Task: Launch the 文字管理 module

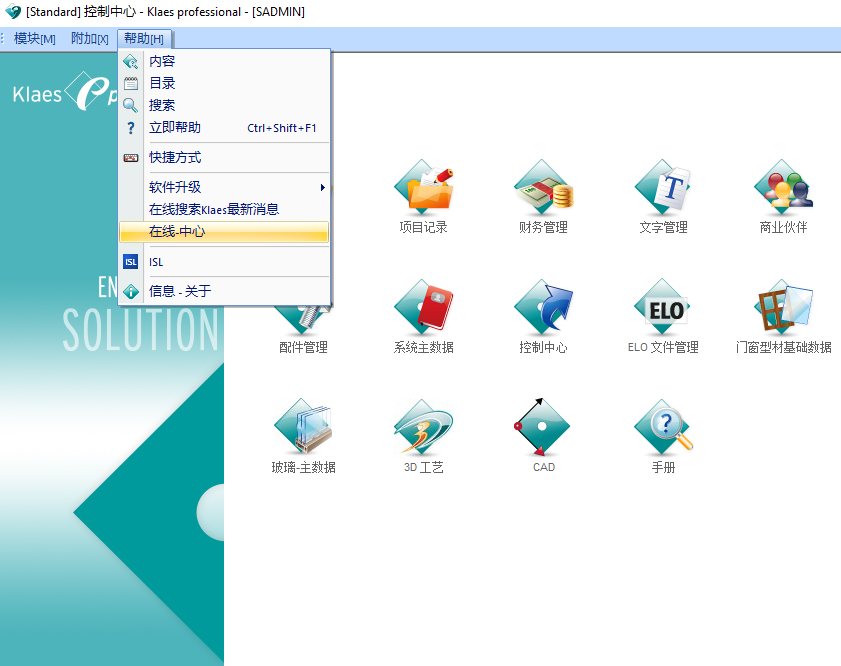Action: [x=663, y=188]
